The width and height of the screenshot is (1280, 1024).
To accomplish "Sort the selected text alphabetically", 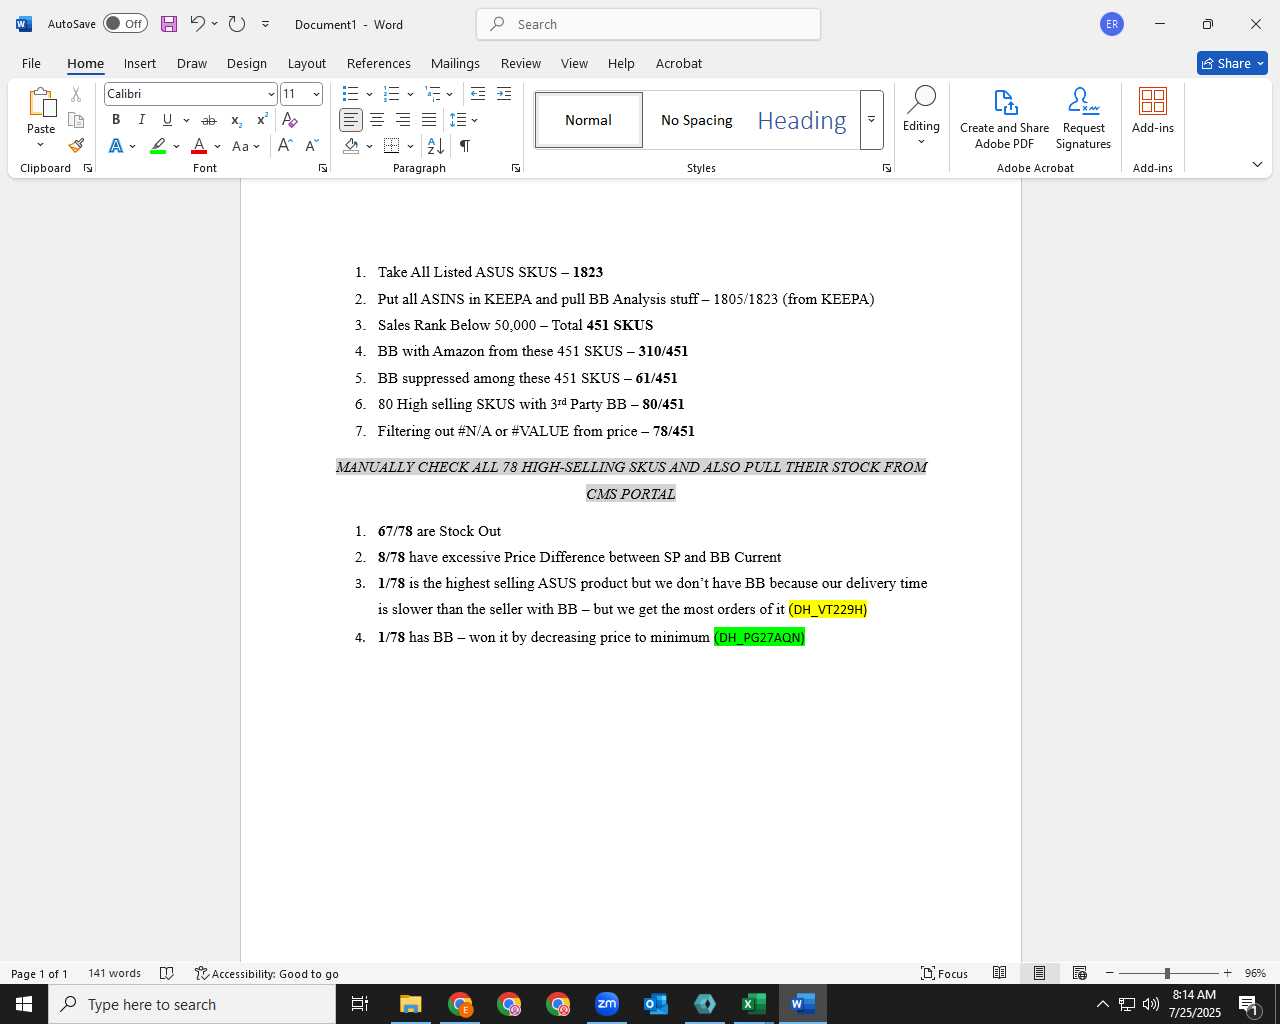I will click(x=436, y=146).
